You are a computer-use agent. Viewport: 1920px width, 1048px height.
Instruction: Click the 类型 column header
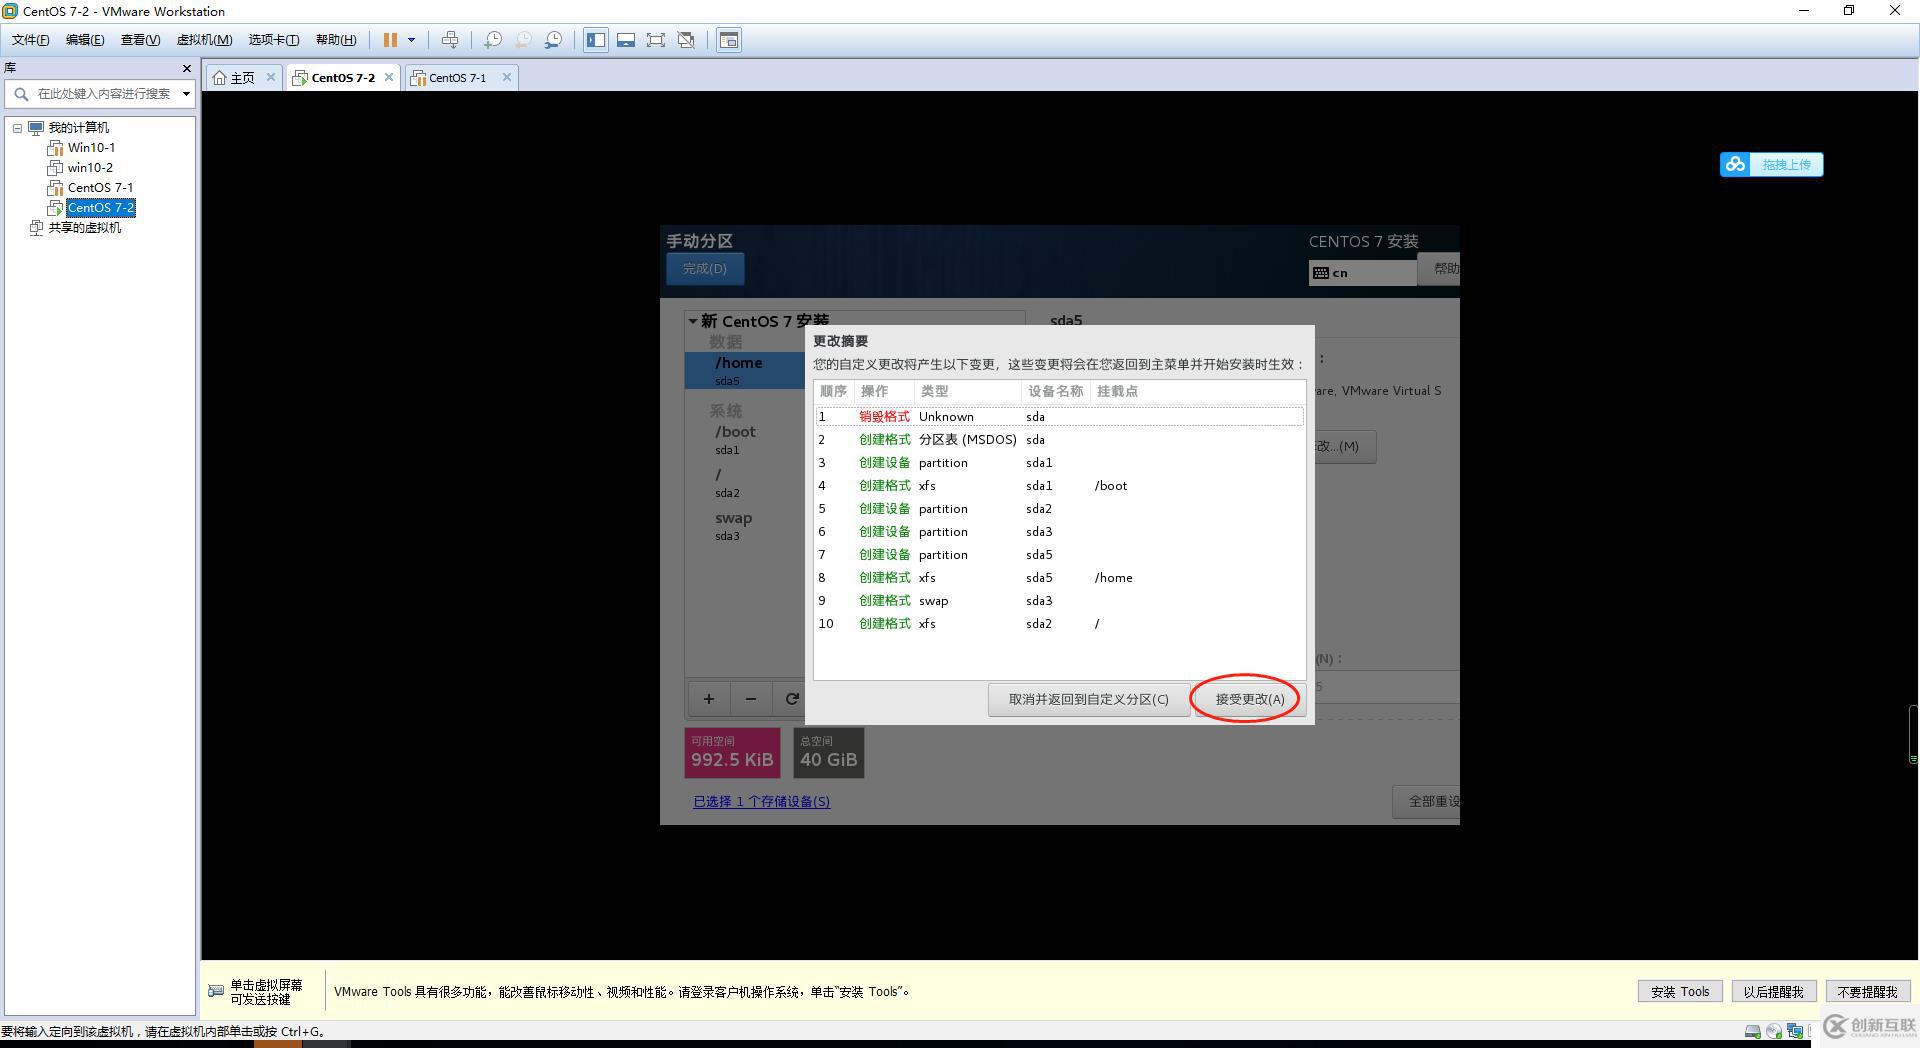(x=968, y=391)
